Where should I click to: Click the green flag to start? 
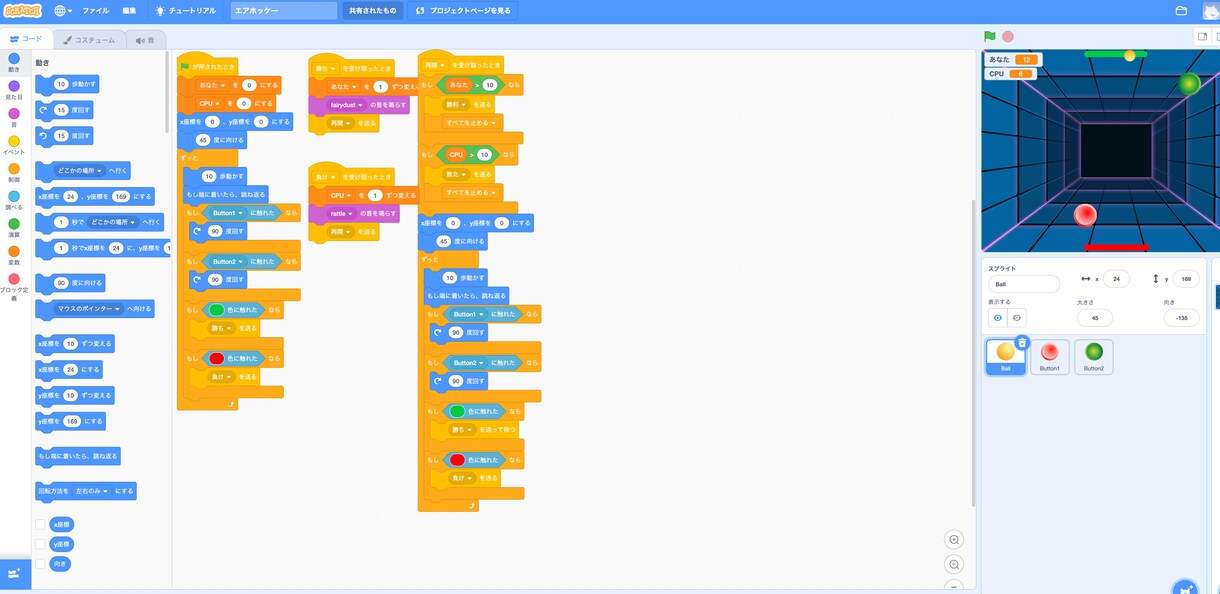tap(990, 36)
